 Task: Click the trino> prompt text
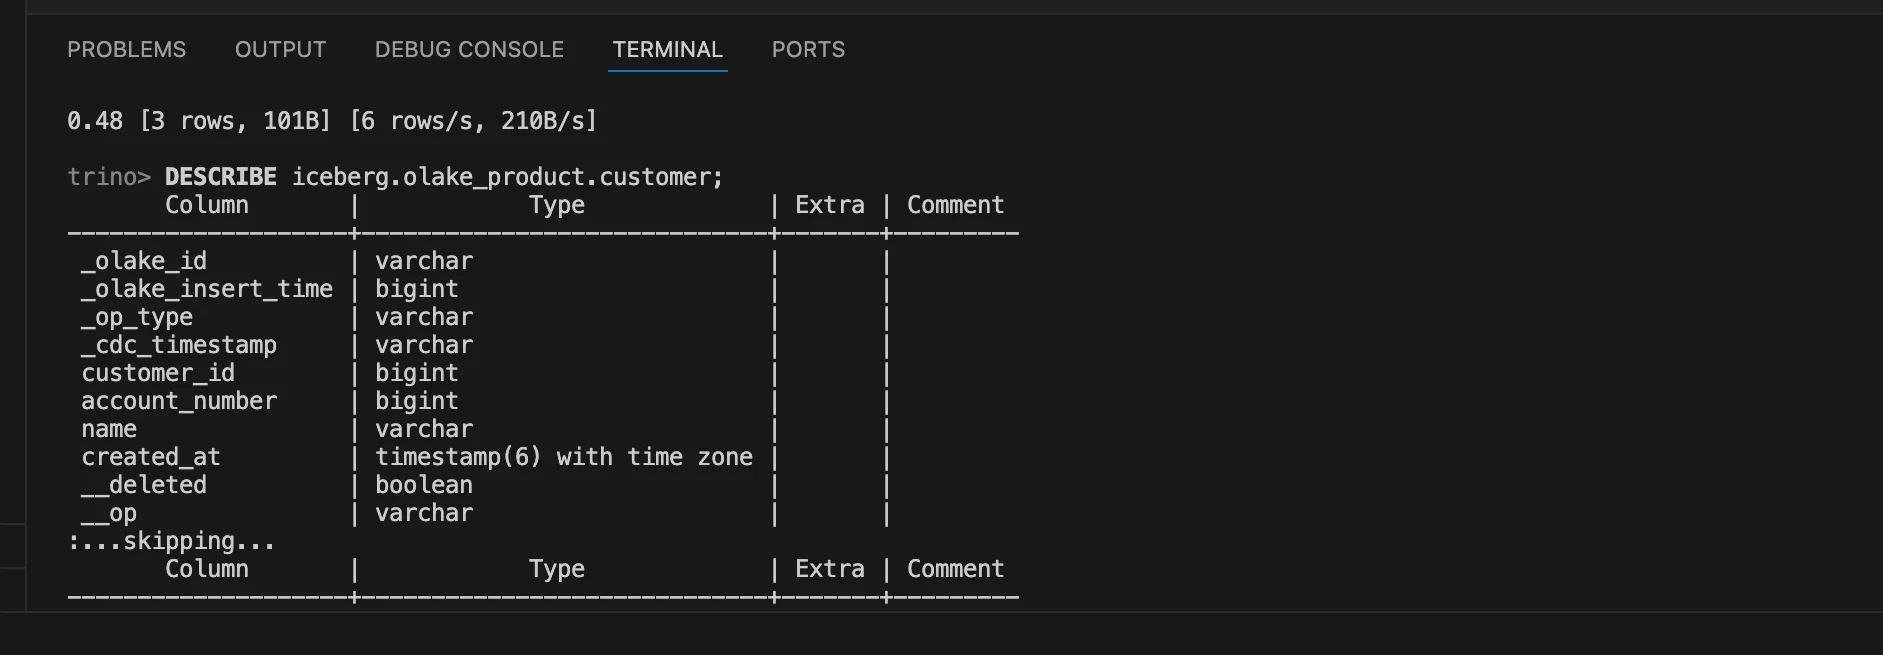[108, 177]
